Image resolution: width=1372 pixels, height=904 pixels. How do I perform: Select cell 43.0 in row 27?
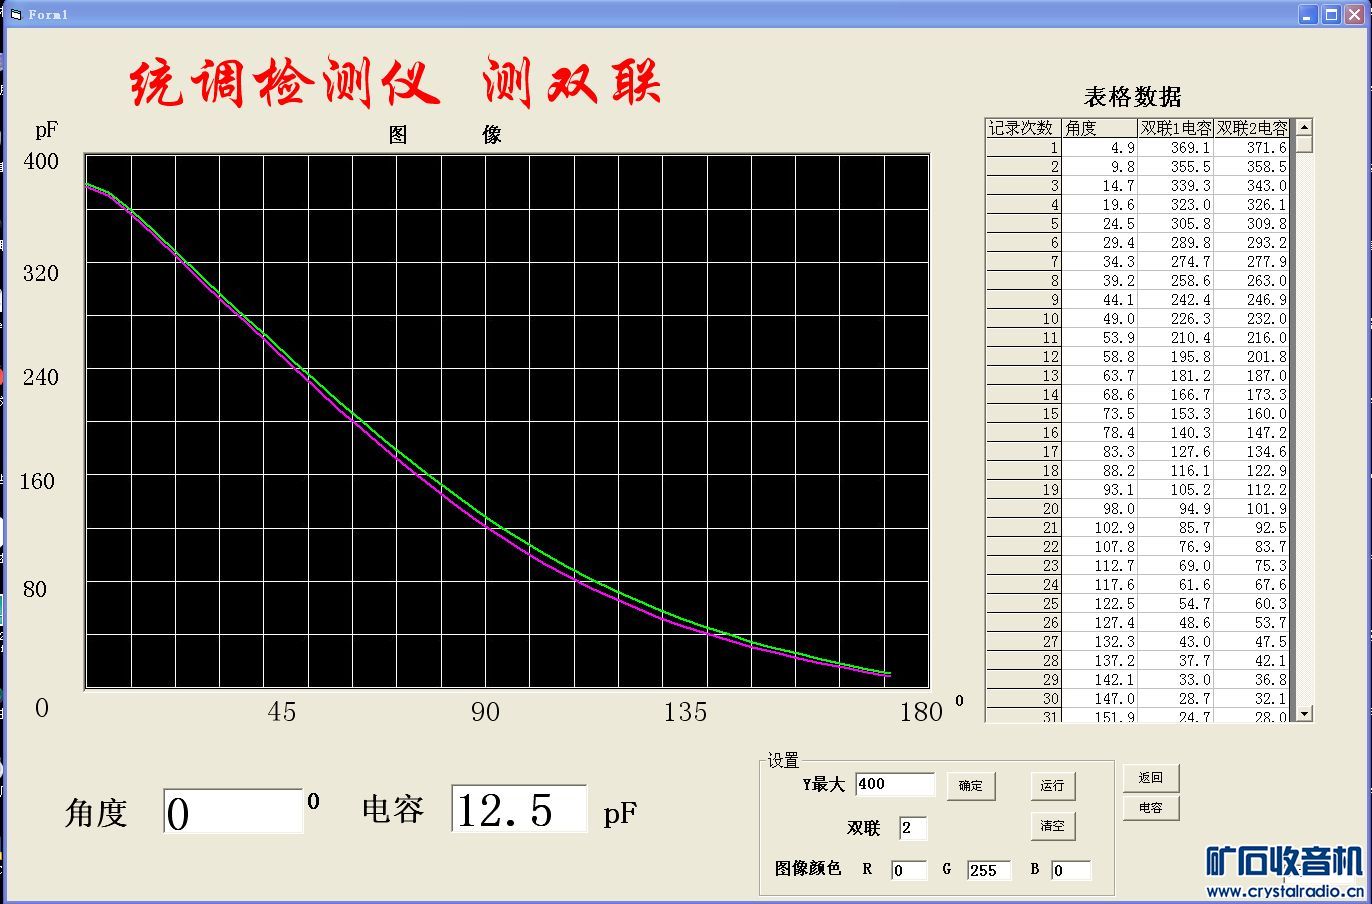point(1176,642)
